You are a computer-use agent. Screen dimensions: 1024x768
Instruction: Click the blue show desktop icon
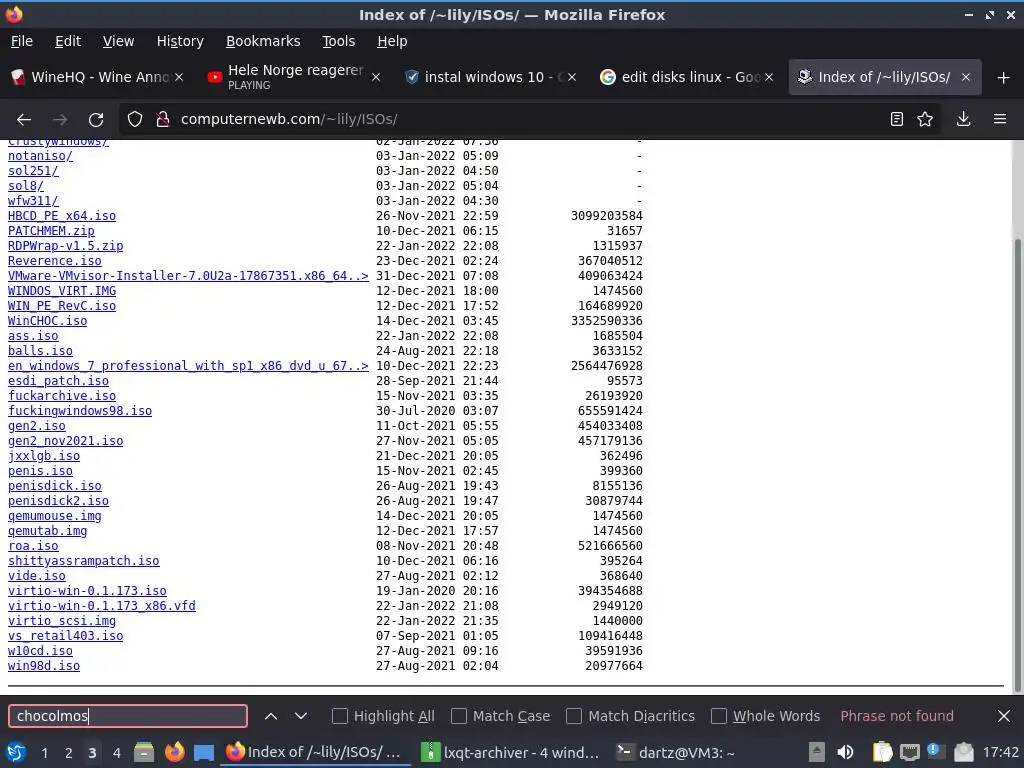click(204, 753)
